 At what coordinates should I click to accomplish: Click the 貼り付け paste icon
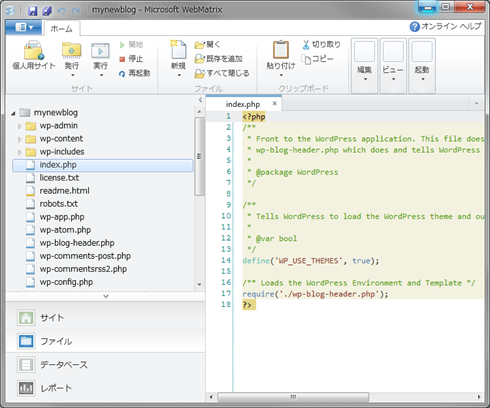pyautogui.click(x=281, y=50)
